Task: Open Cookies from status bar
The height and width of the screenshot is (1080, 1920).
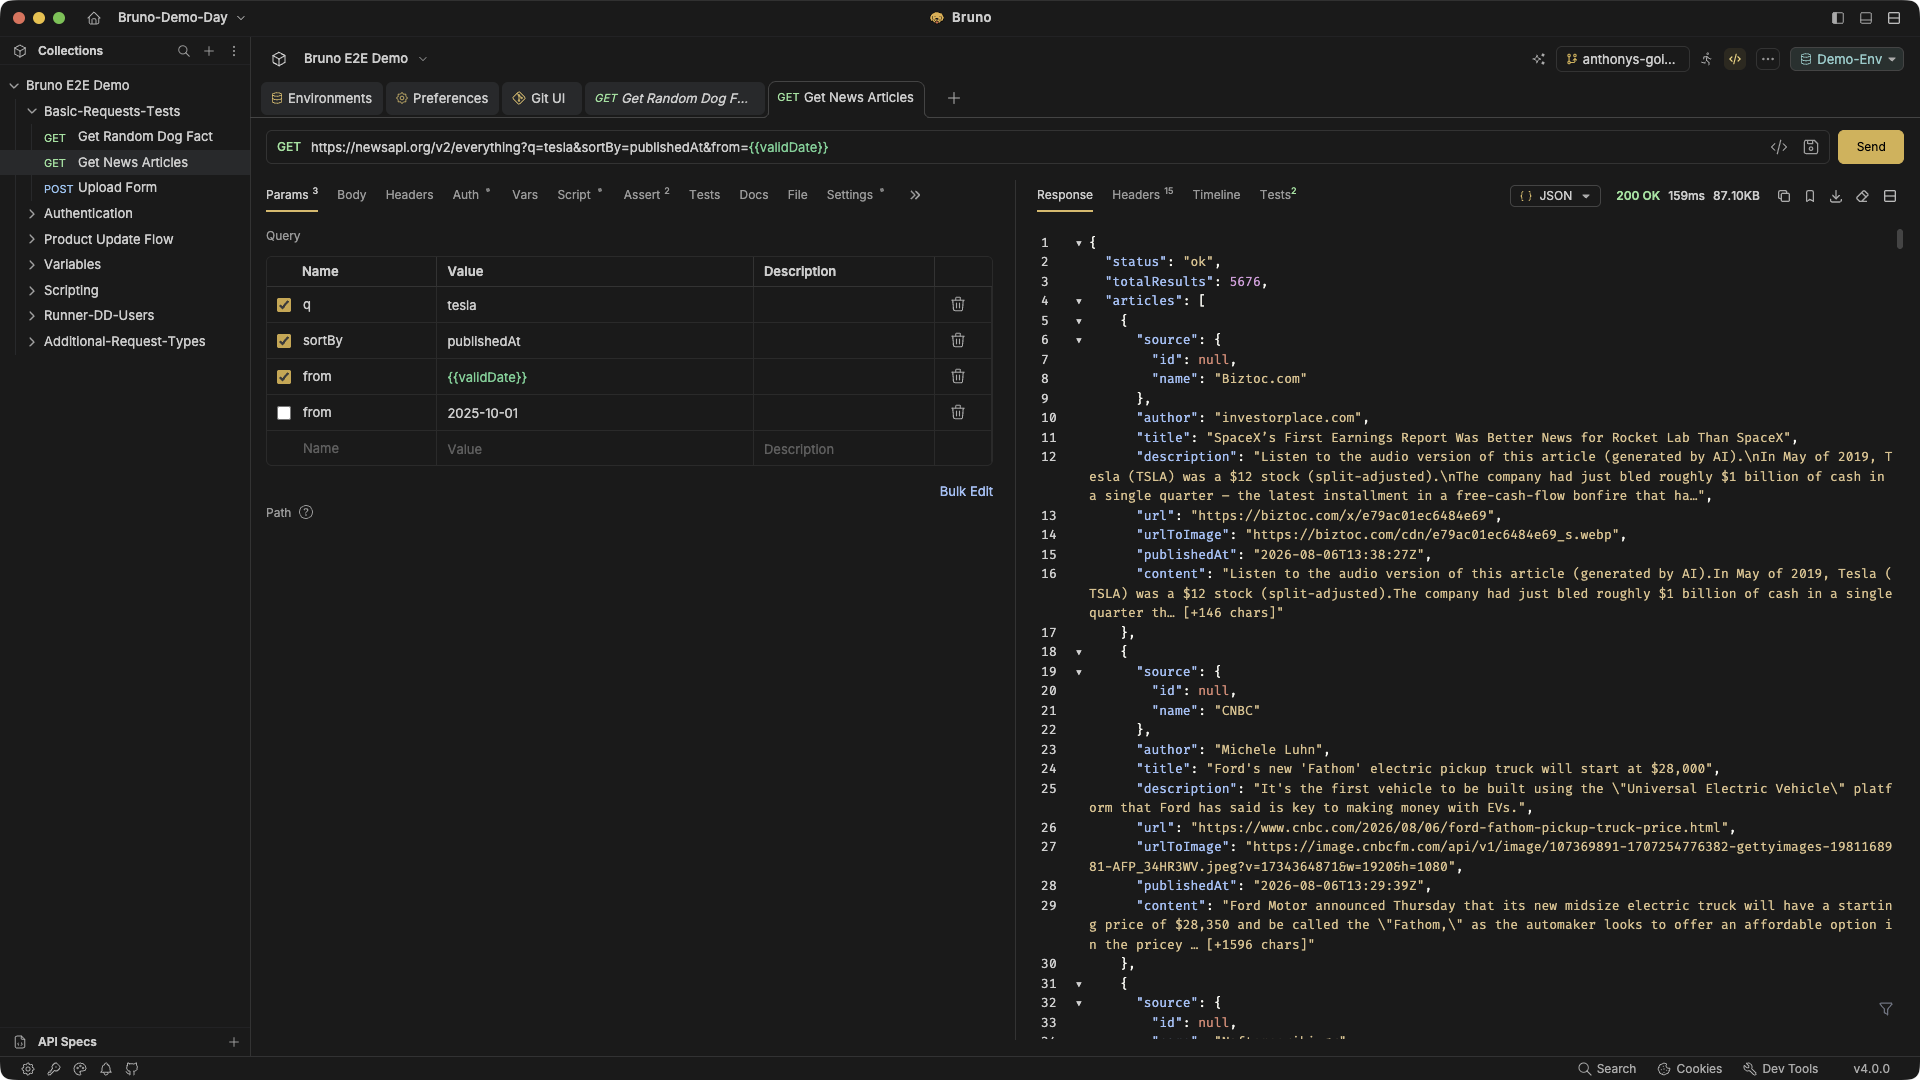Action: coord(1690,1069)
